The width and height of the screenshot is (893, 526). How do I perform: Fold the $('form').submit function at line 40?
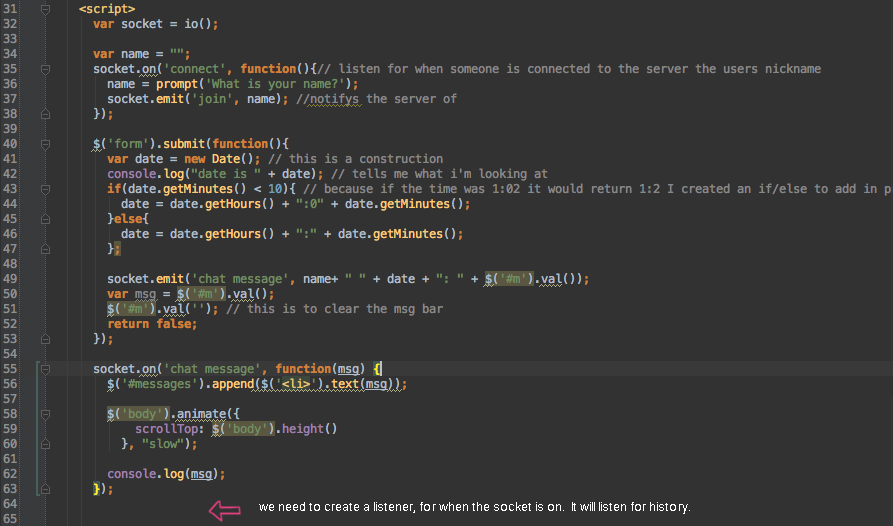[x=46, y=144]
